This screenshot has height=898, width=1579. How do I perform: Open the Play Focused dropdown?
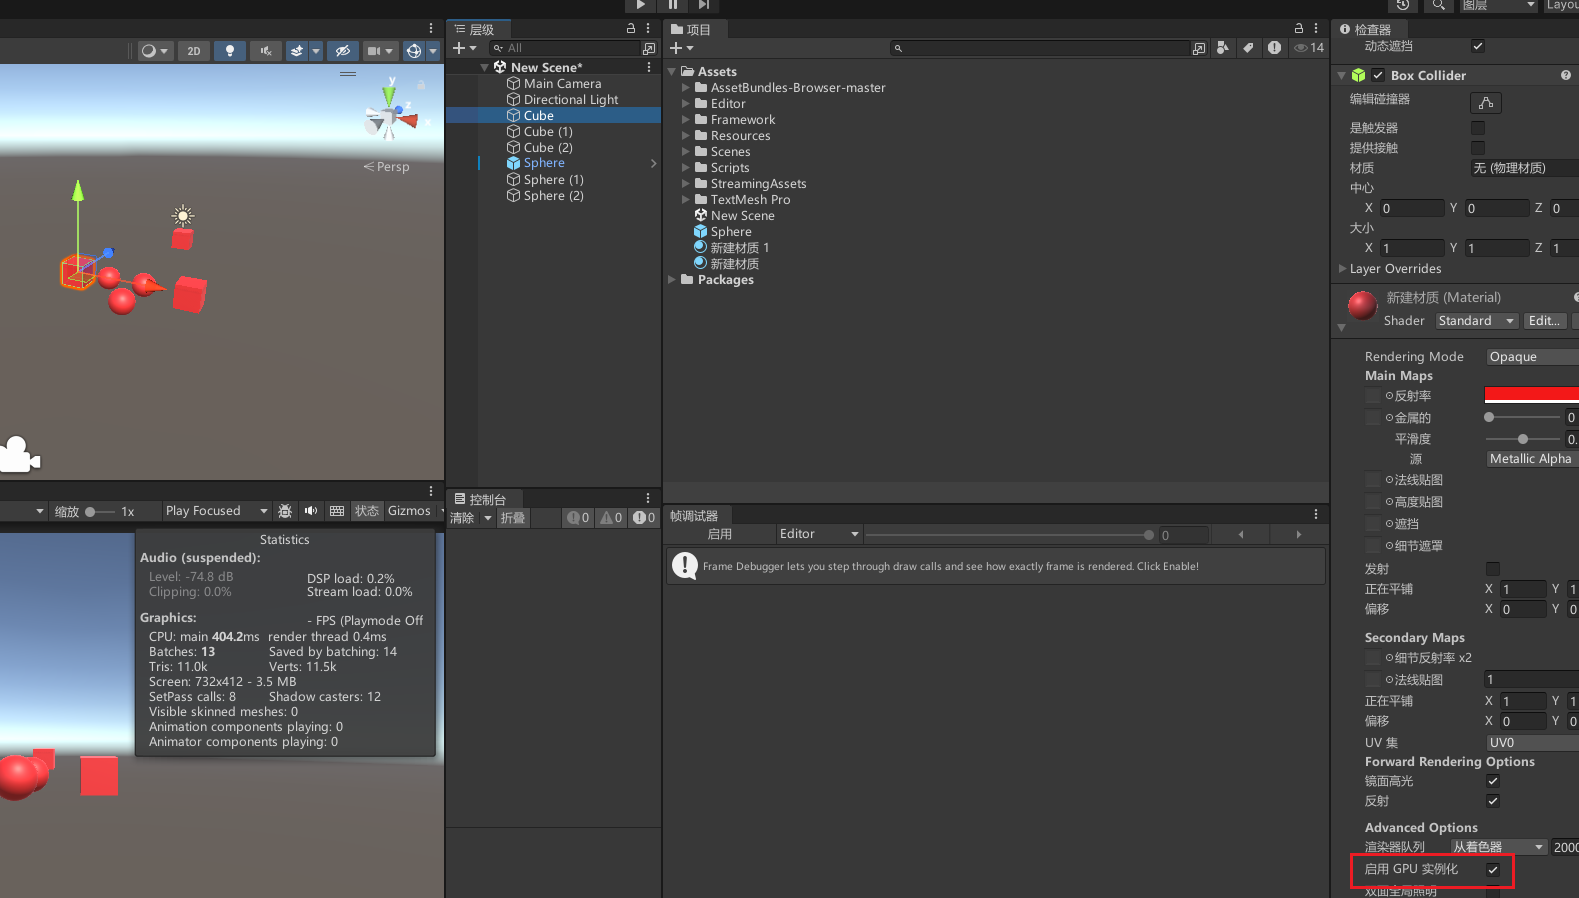coord(216,511)
